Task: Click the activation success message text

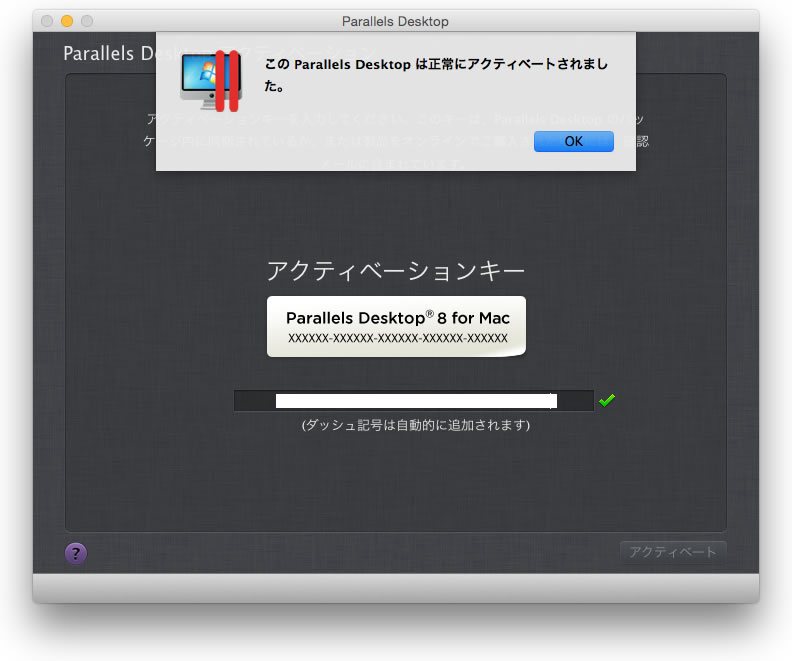Action: pyautogui.click(x=436, y=75)
